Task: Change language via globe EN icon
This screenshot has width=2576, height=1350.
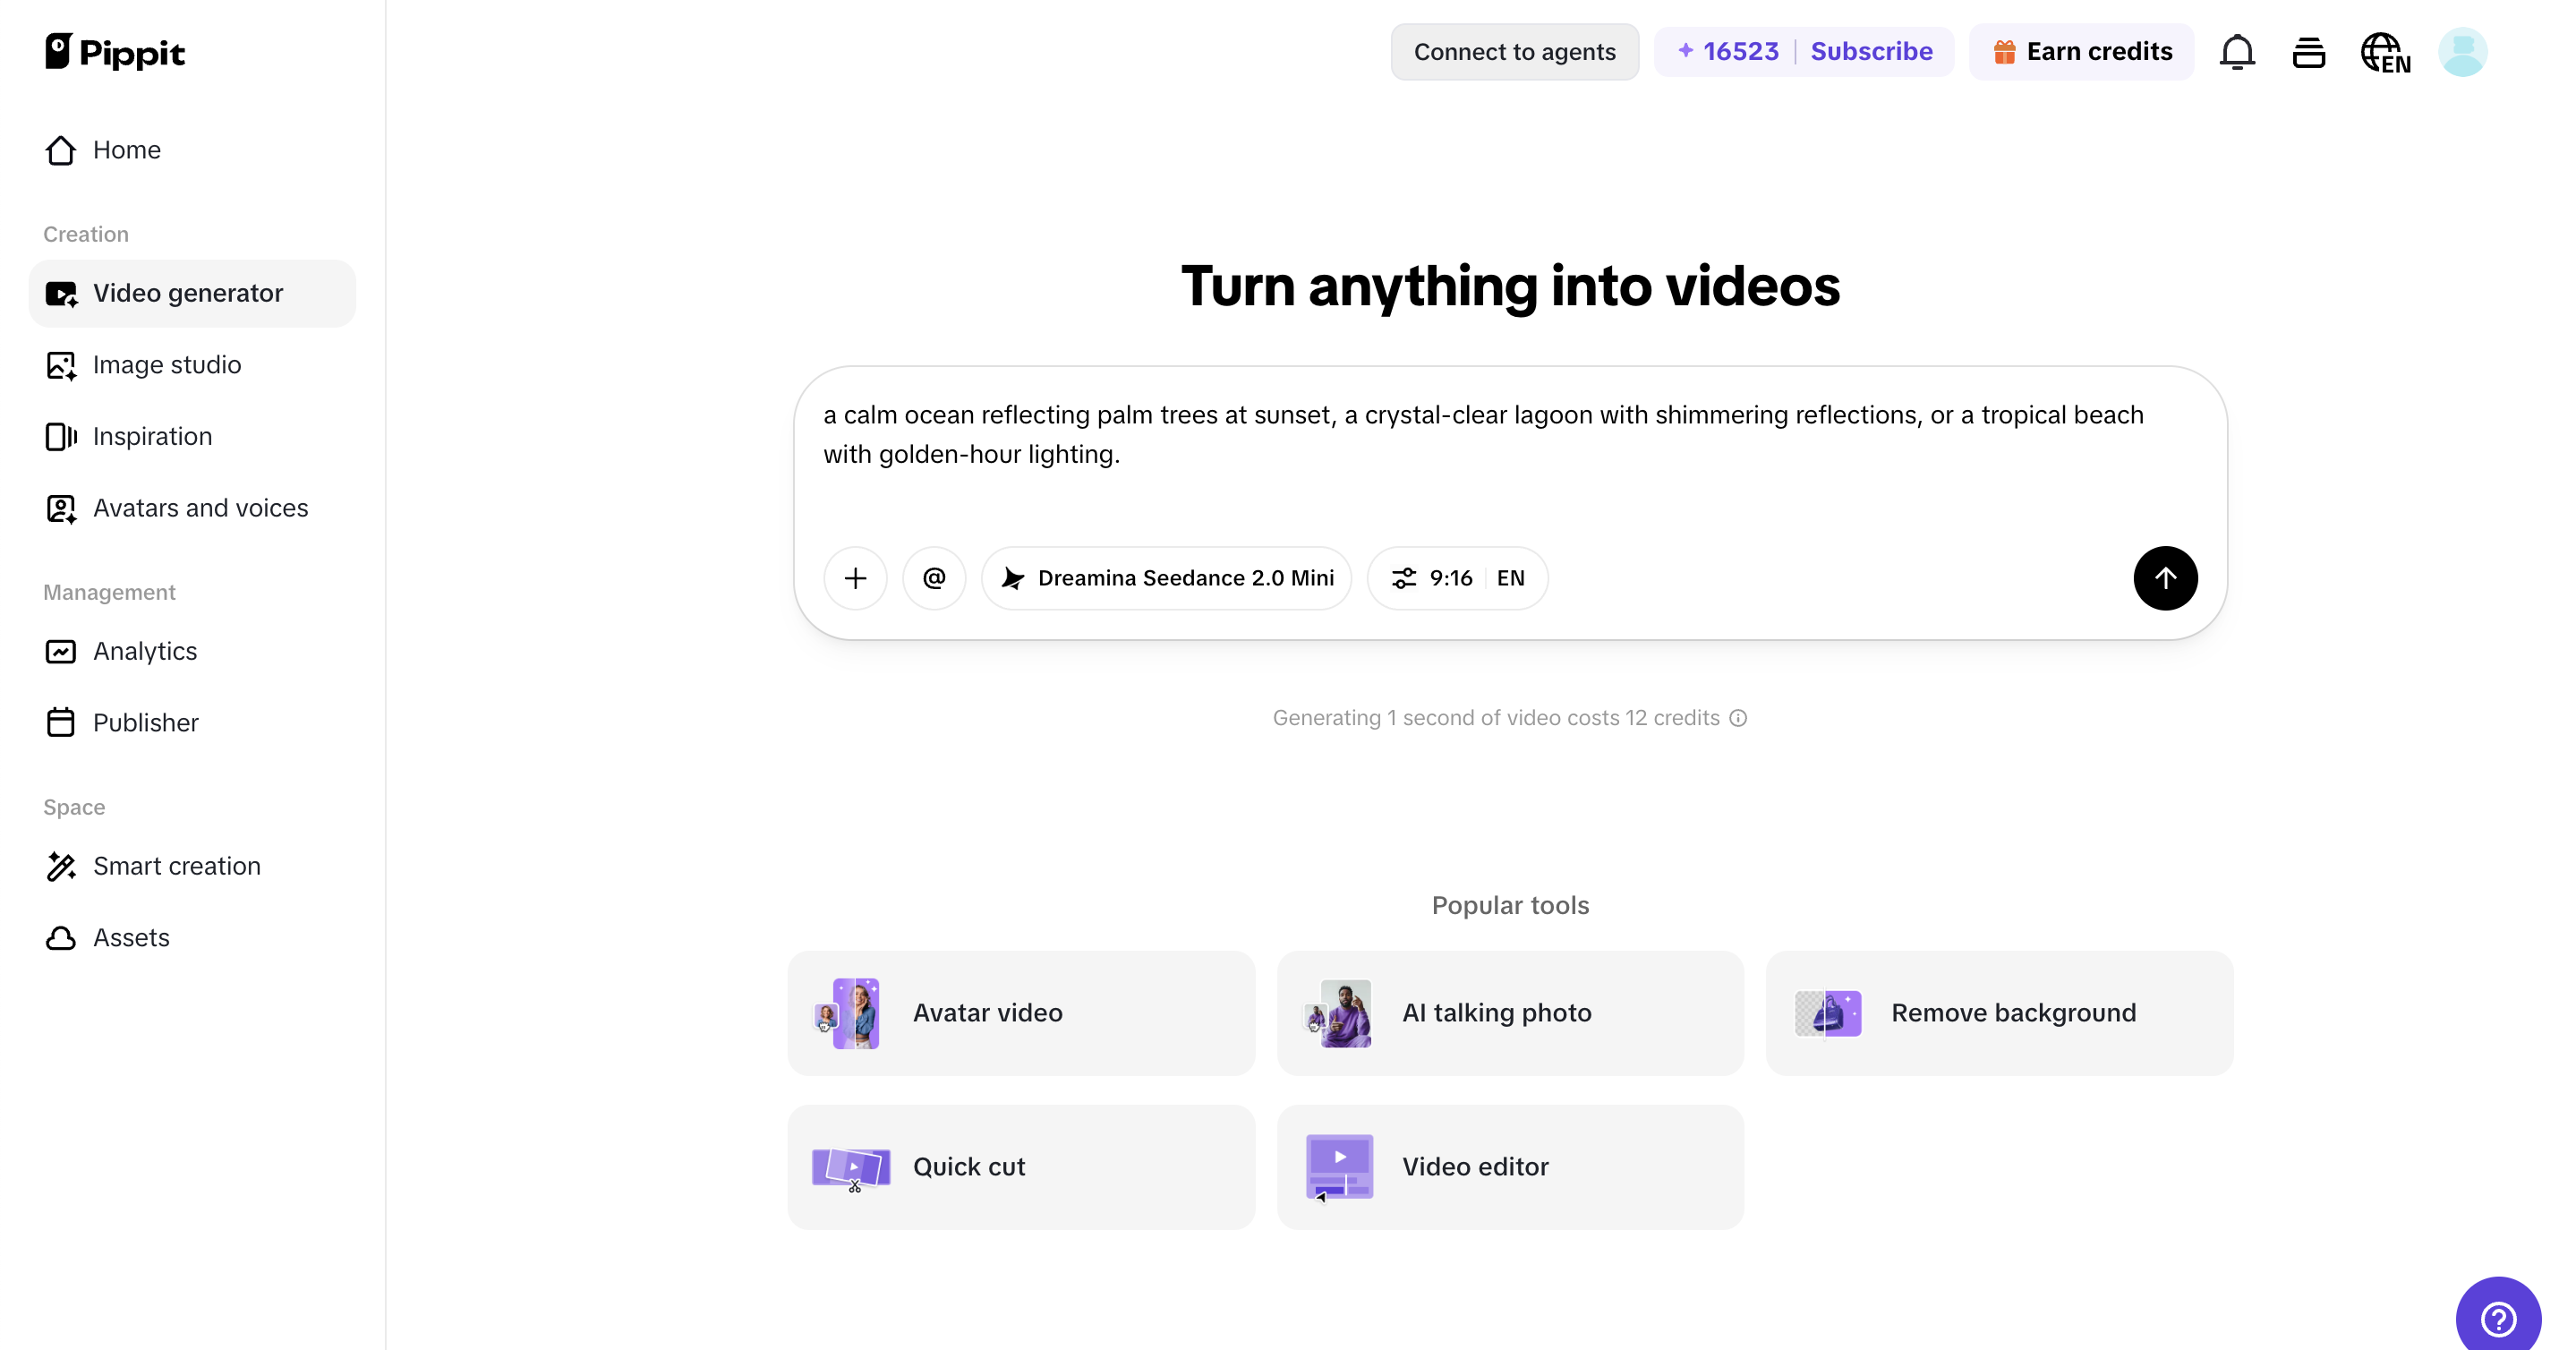Action: 2385,52
